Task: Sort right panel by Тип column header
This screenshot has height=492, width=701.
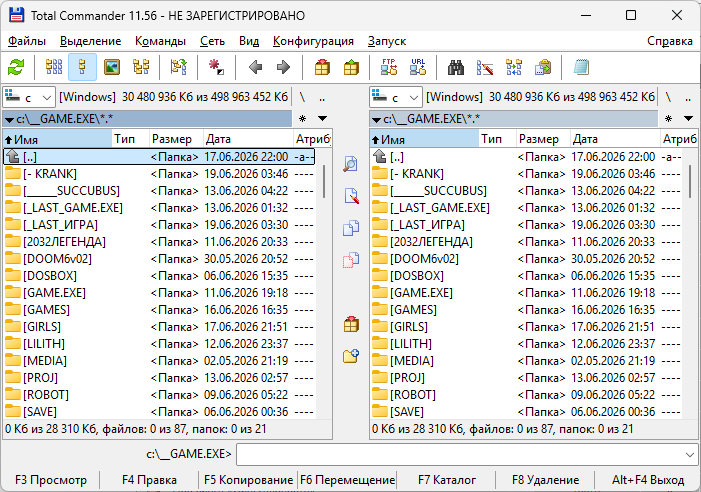Action: coord(497,139)
